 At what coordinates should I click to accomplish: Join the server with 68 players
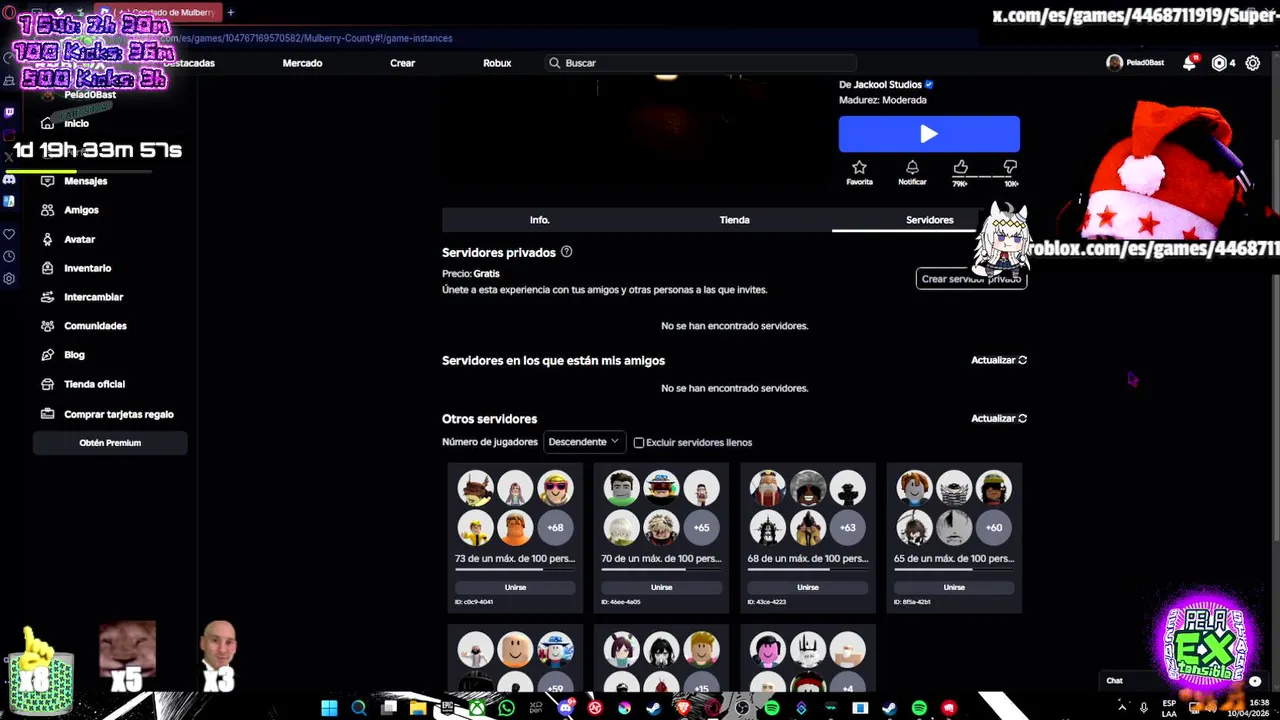(807, 587)
